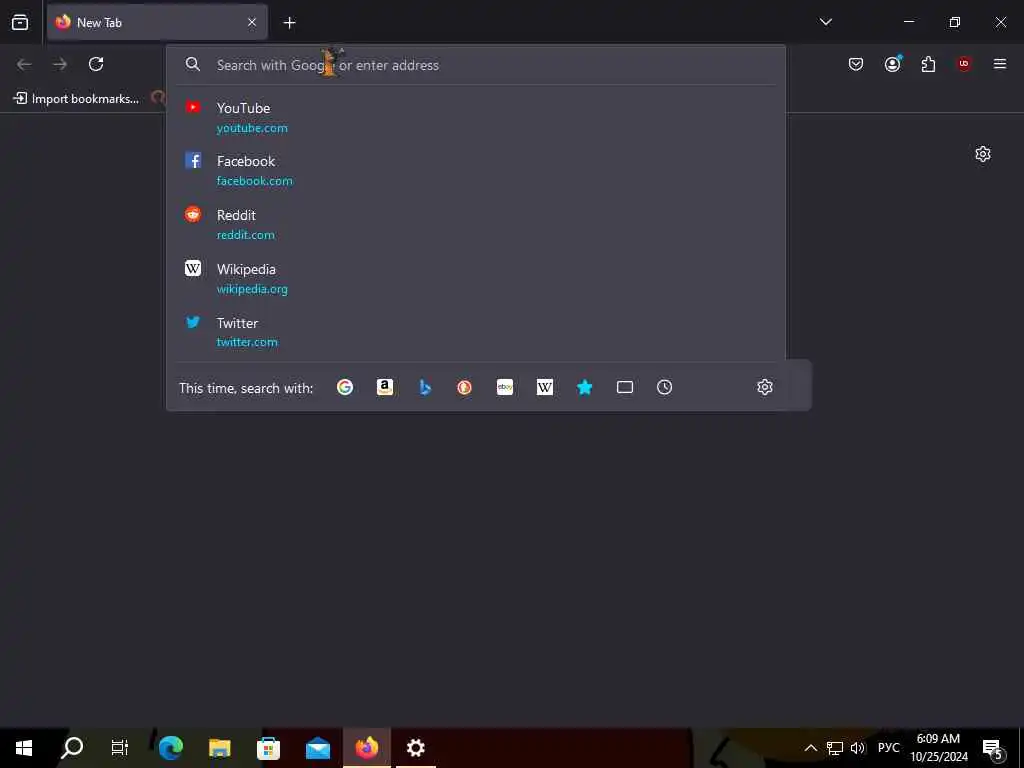The width and height of the screenshot is (1024, 768).
Task: Click the Reddit favicon
Action: 193,214
